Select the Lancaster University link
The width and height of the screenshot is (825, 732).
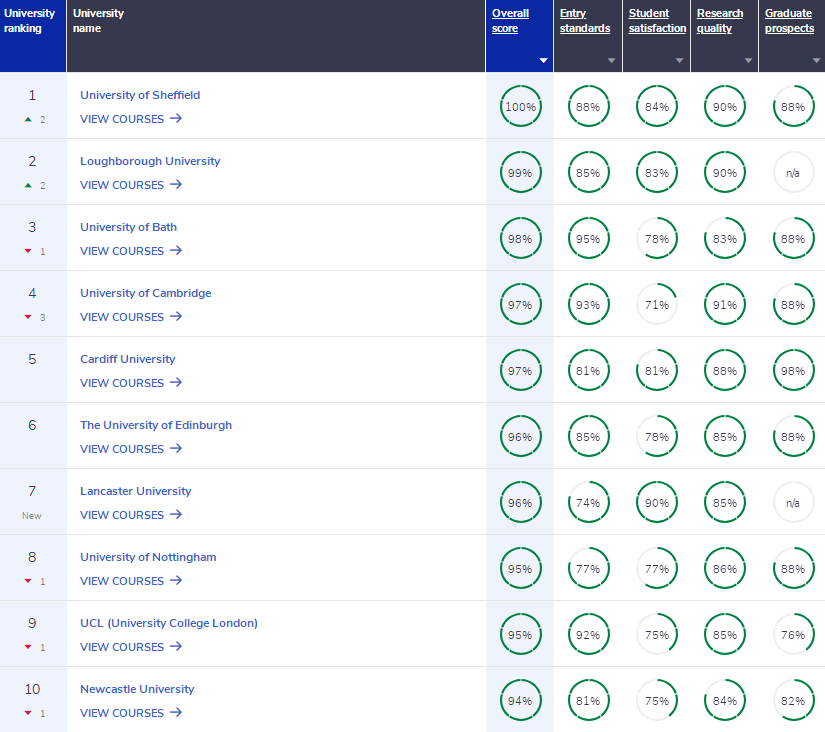pos(136,491)
